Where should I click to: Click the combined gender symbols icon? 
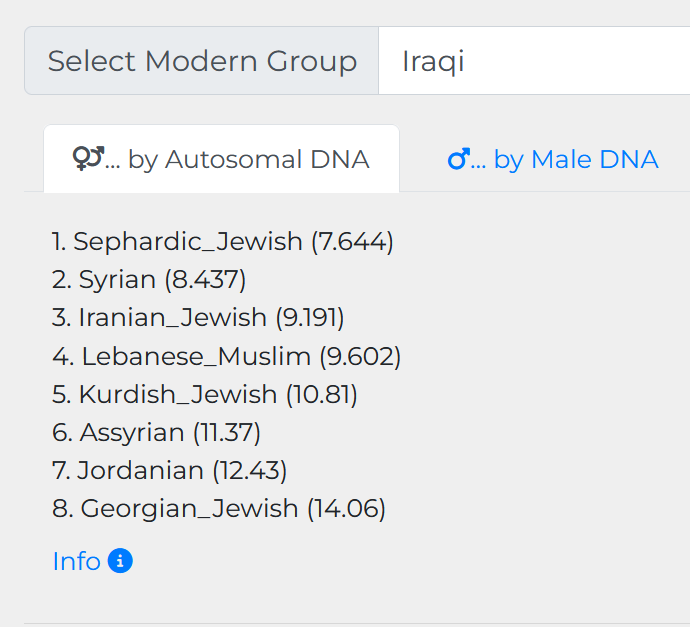pos(88,158)
